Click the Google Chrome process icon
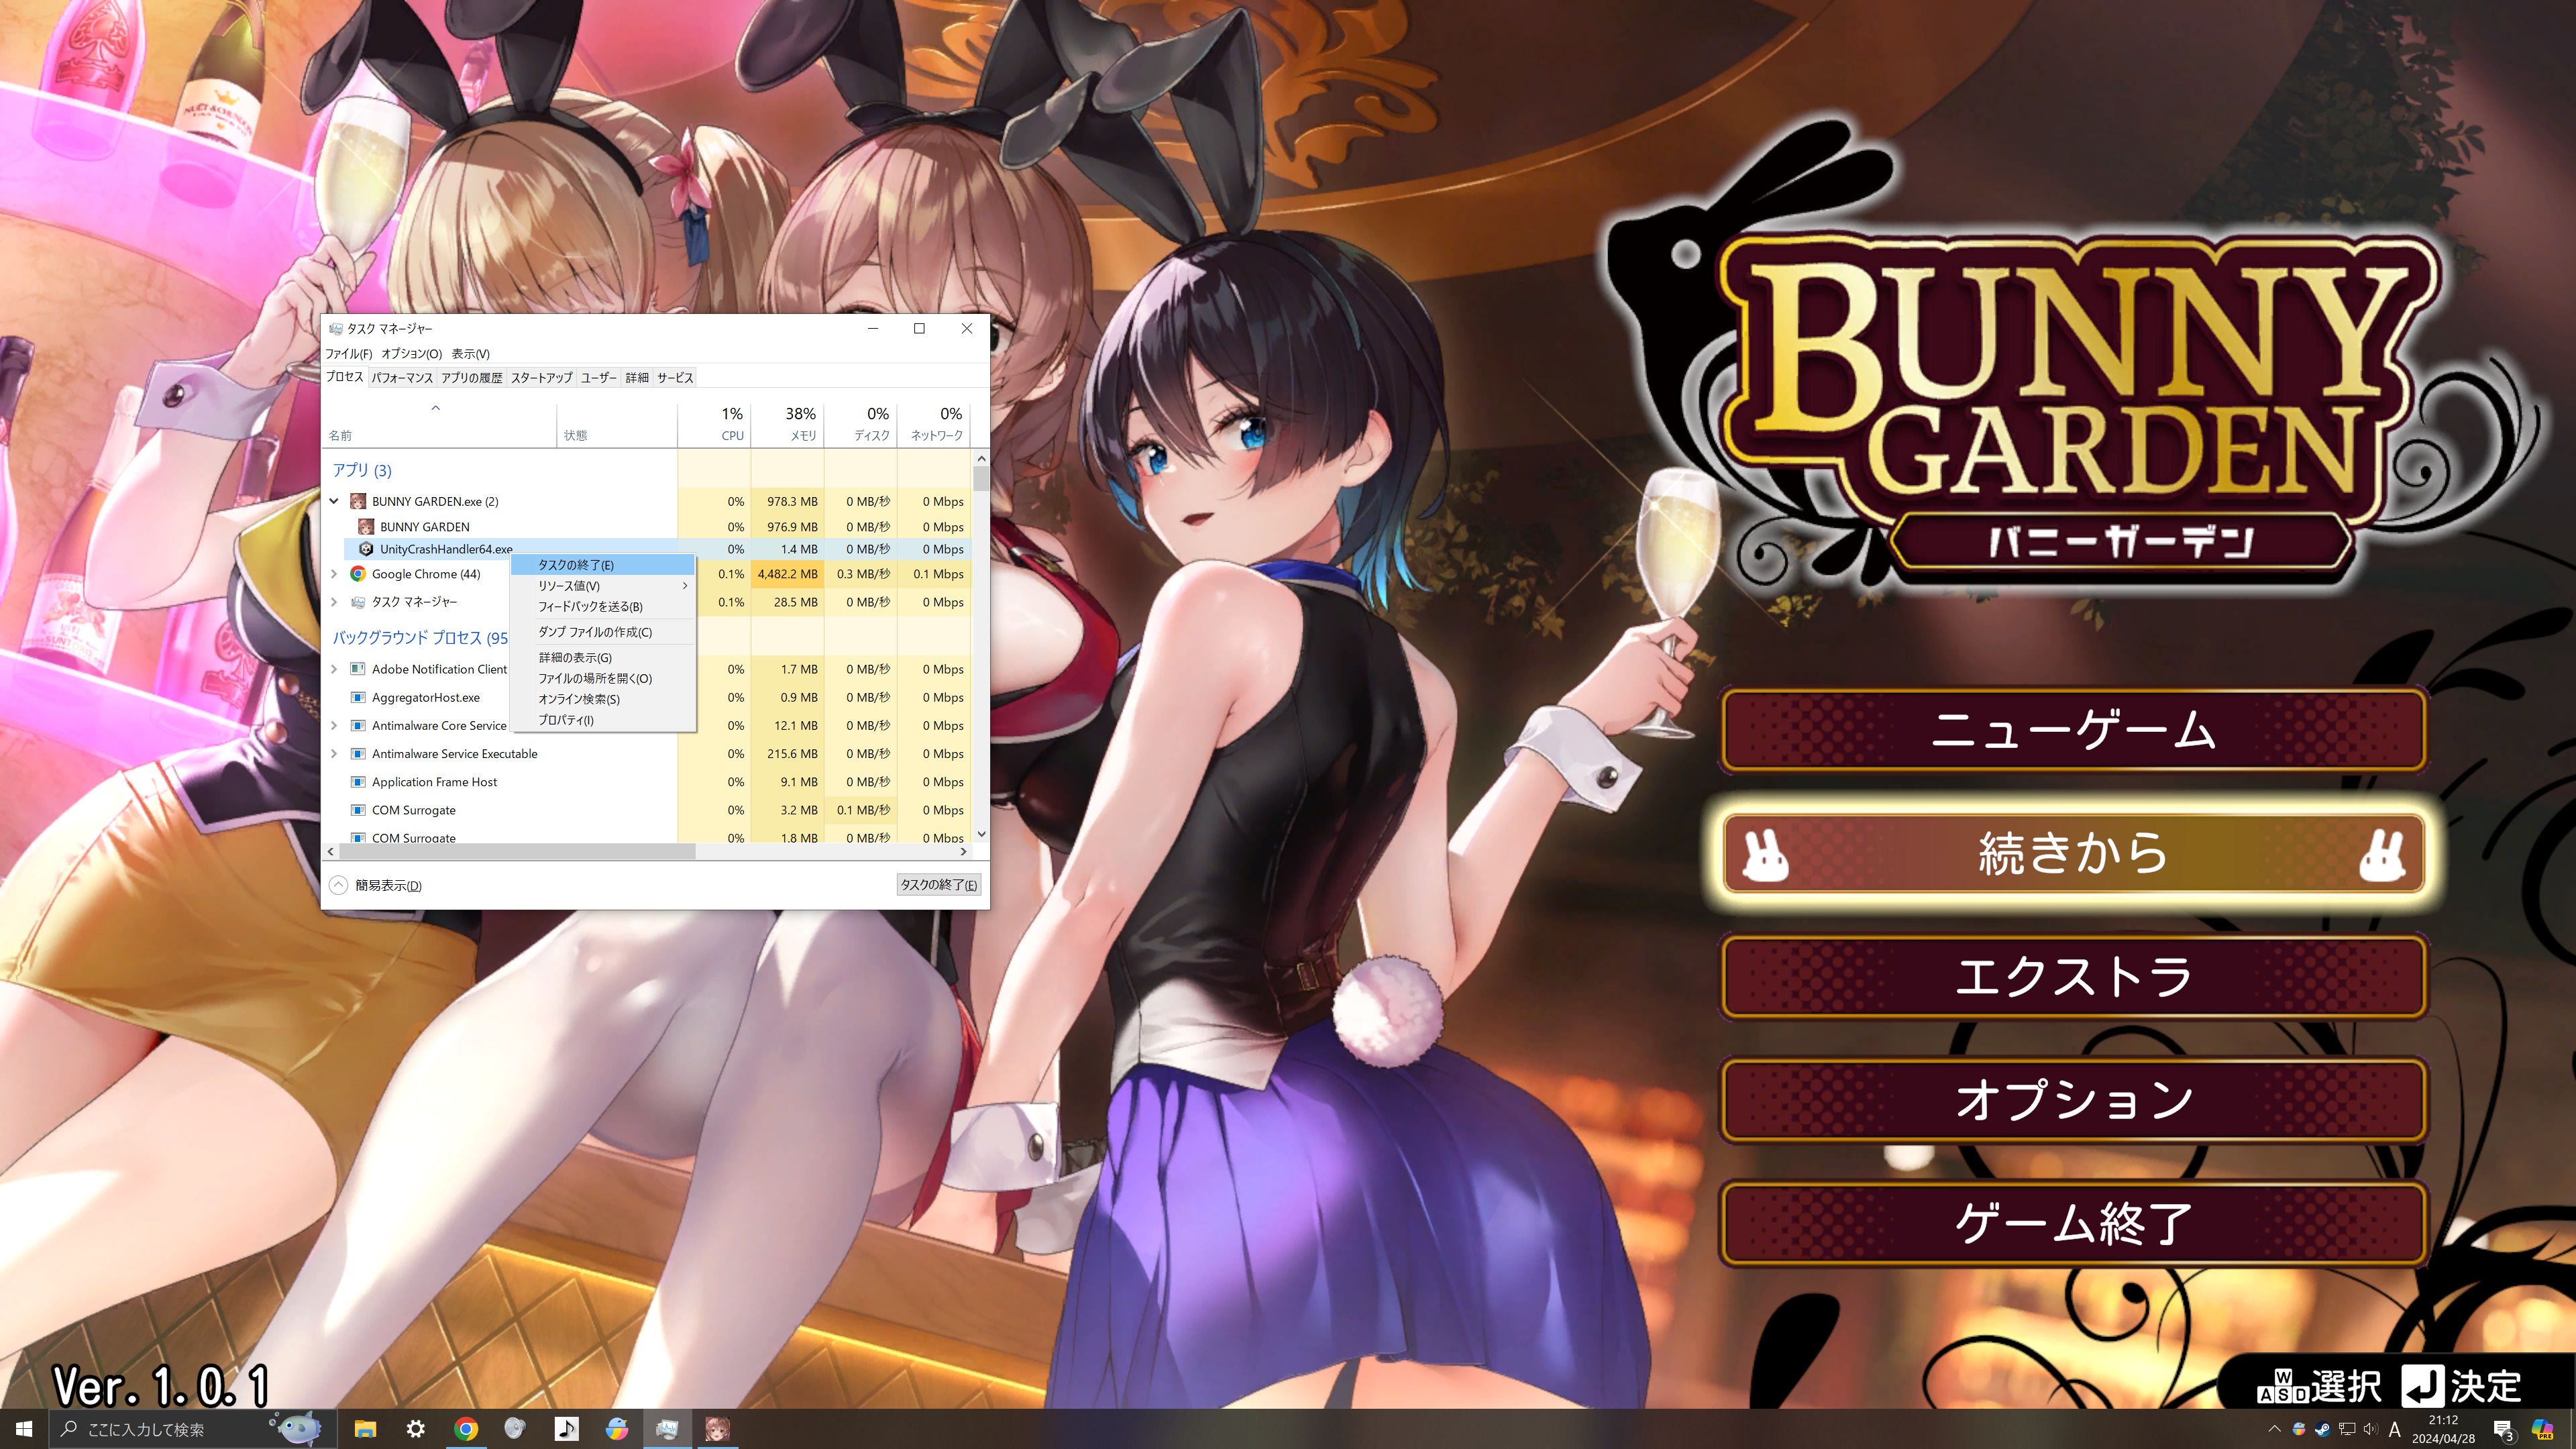 pos(357,574)
